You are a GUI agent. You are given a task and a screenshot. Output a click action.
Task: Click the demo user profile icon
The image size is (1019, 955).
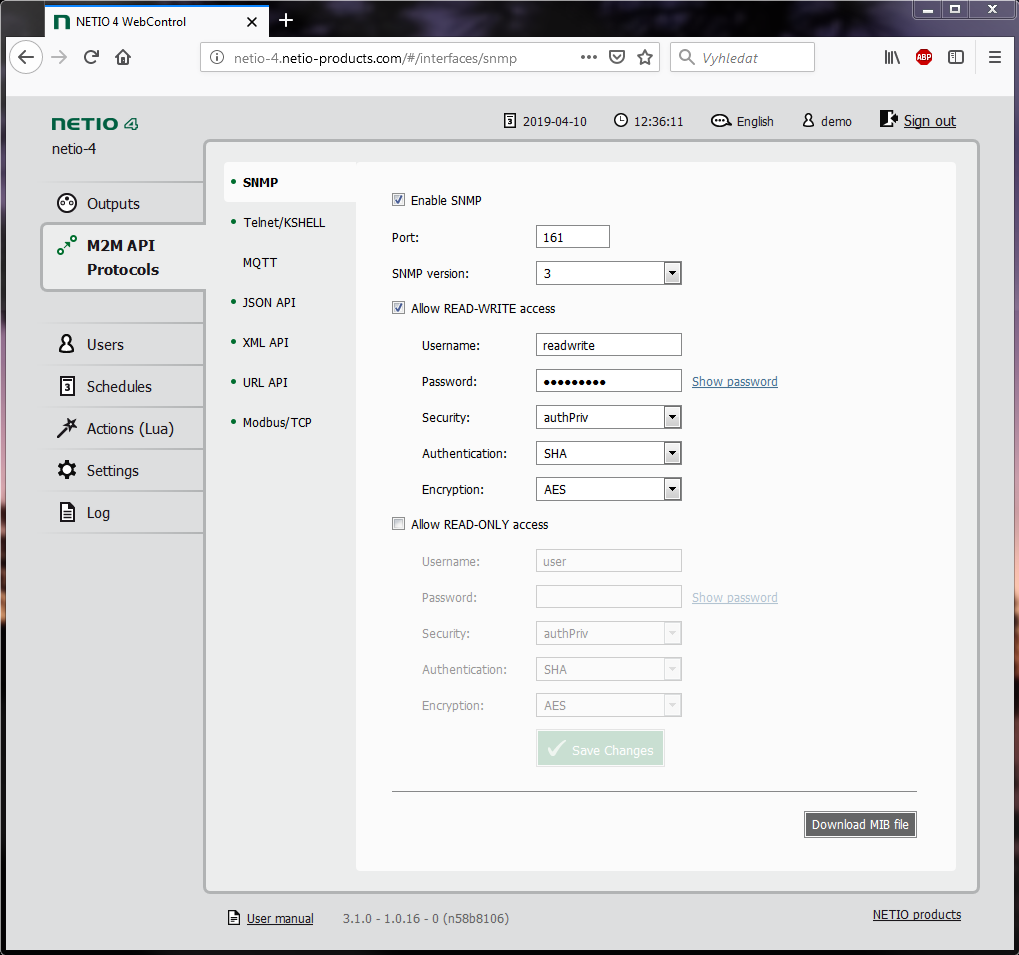tap(808, 121)
